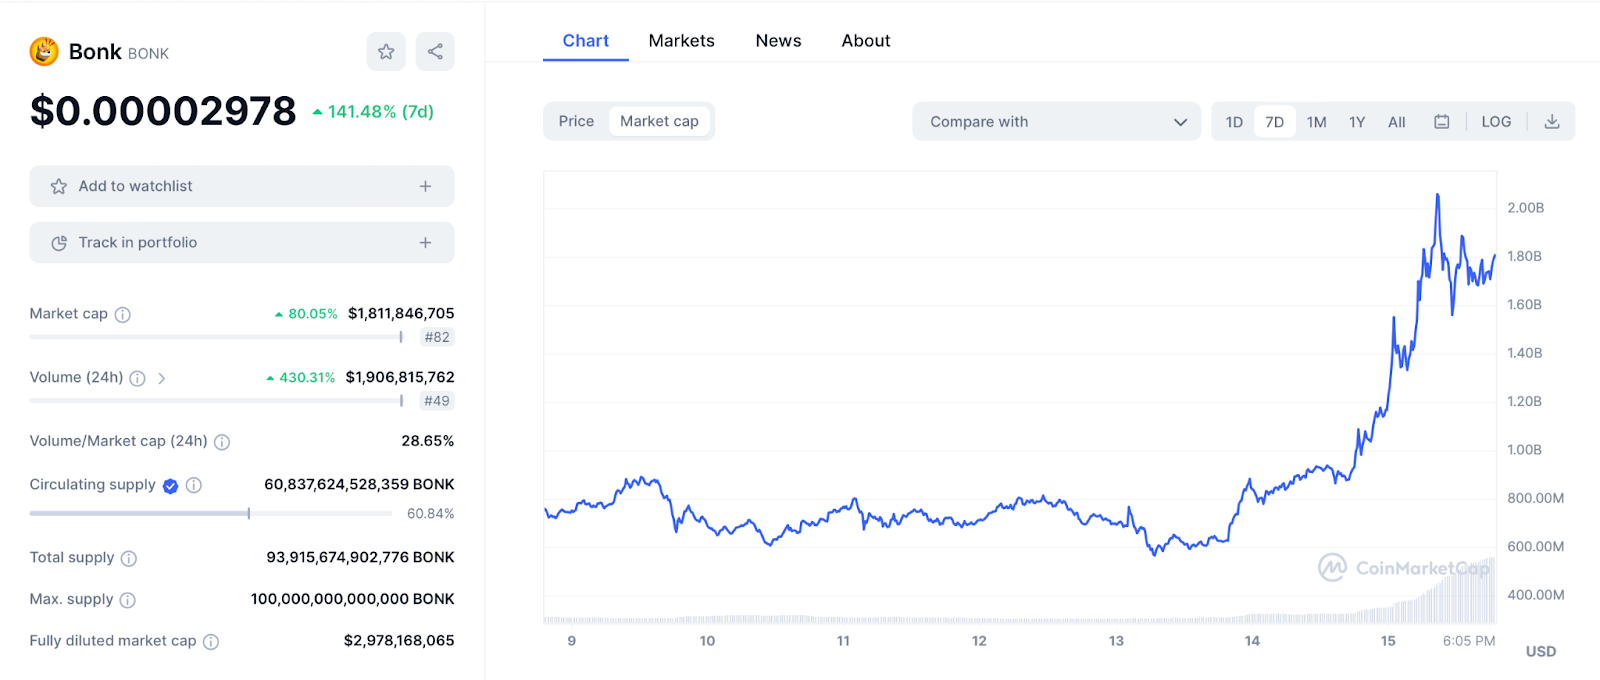The image size is (1600, 680).
Task: Click the 6:05 PM time label
Action: coord(1469,641)
